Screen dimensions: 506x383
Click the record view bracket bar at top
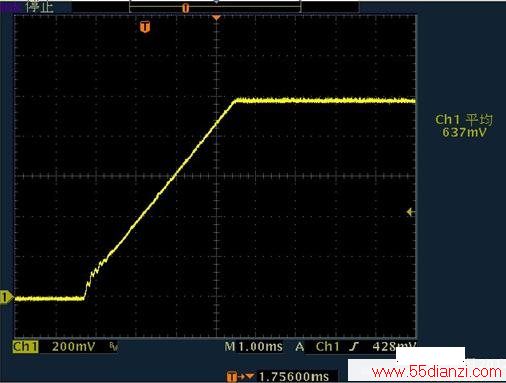point(215,7)
